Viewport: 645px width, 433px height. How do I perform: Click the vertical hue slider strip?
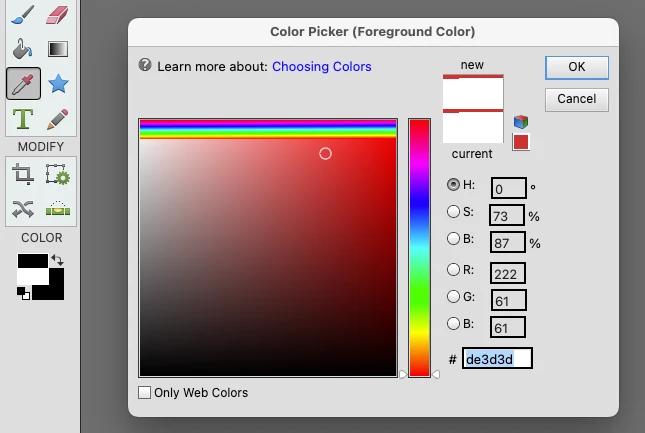click(420, 248)
